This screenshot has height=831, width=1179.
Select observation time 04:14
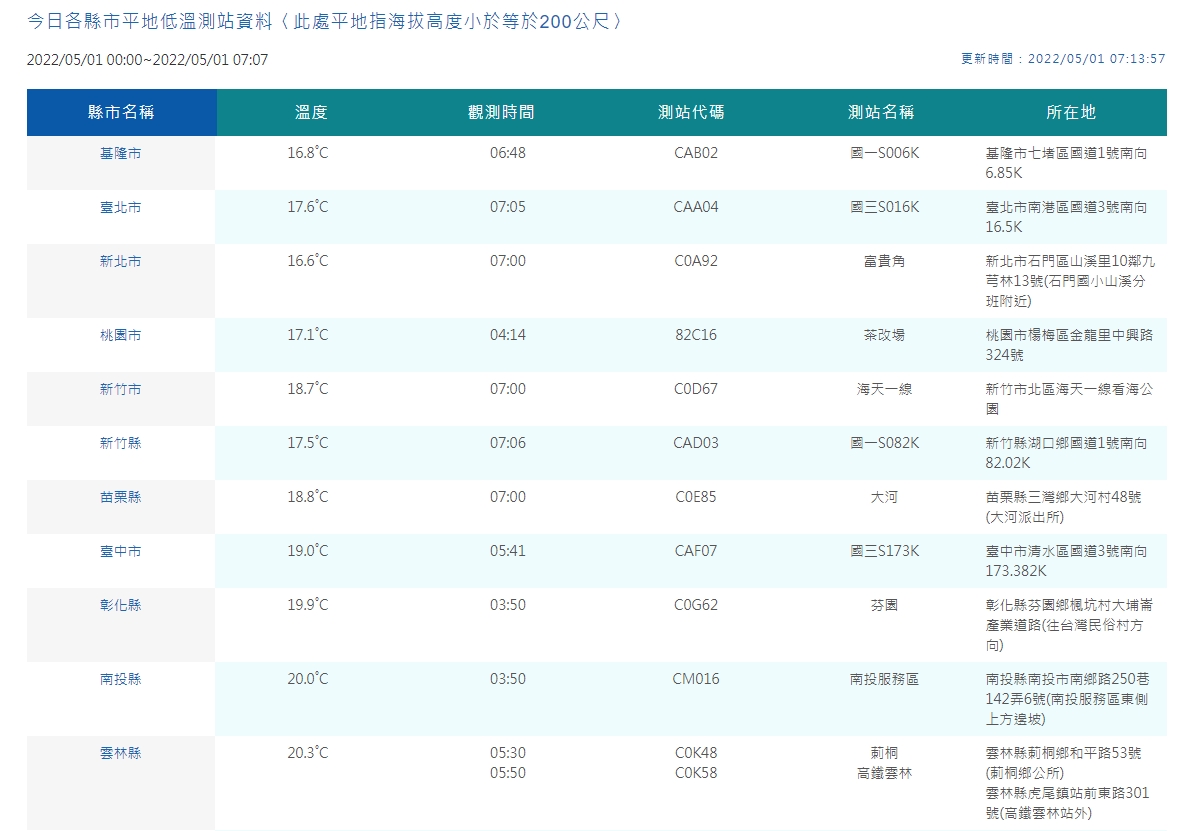point(508,335)
